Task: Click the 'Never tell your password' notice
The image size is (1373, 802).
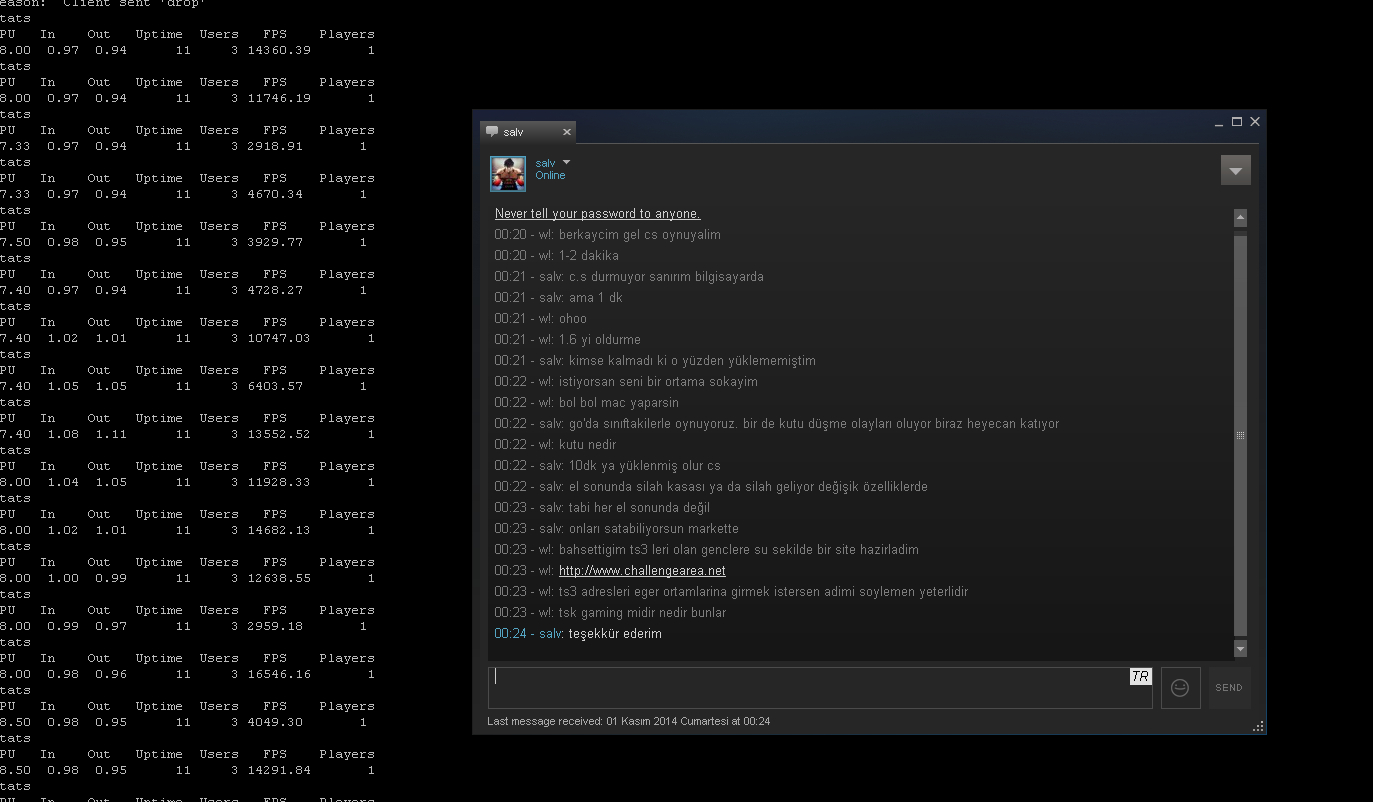Action: pyautogui.click(x=598, y=214)
